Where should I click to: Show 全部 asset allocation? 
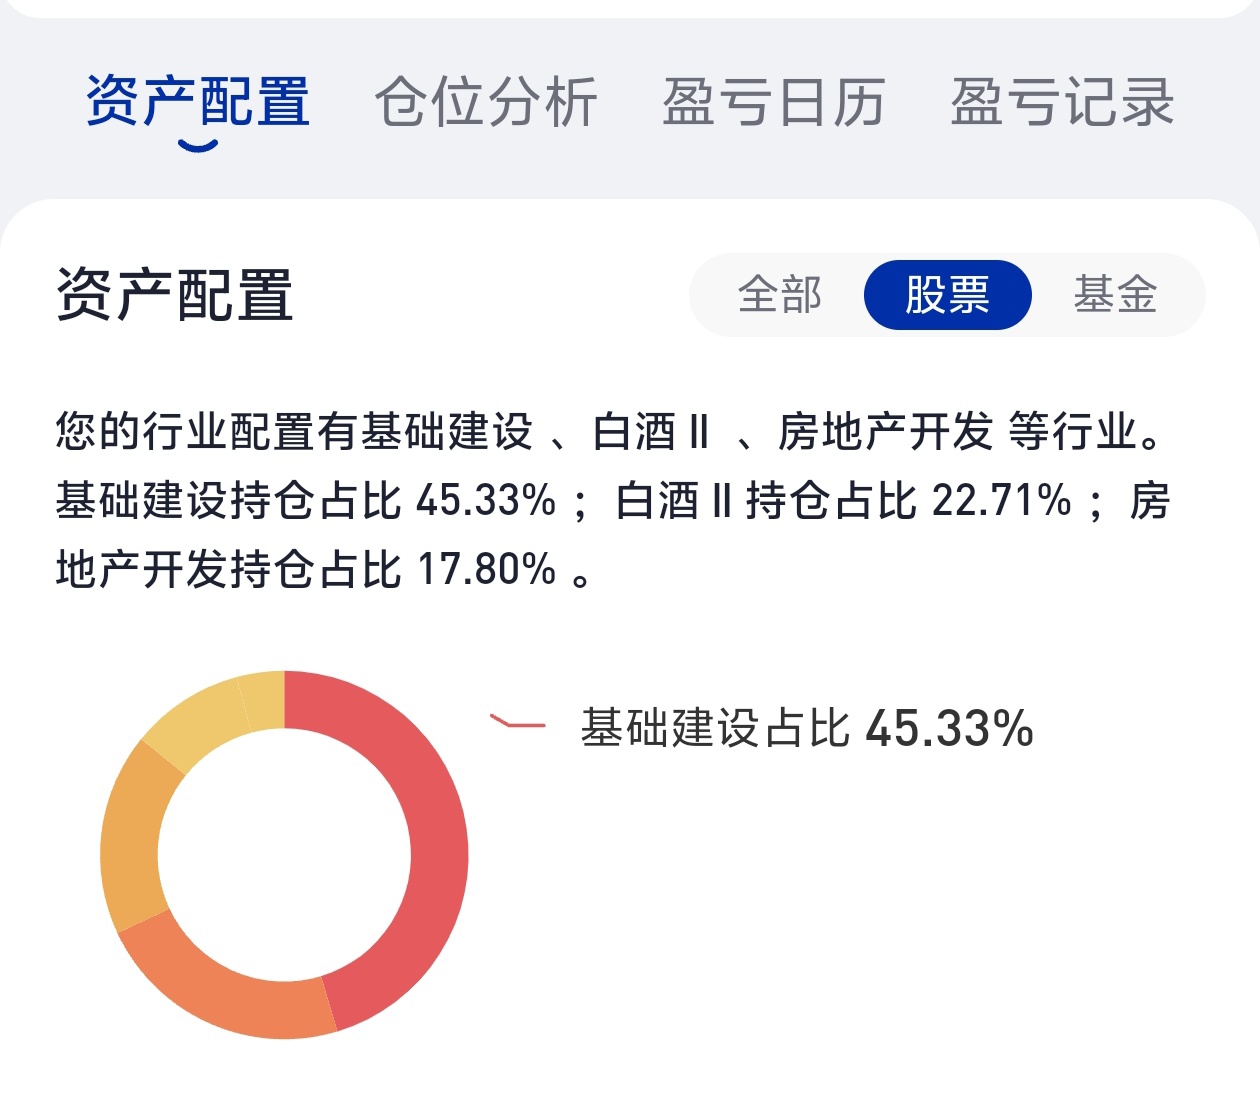(x=779, y=295)
